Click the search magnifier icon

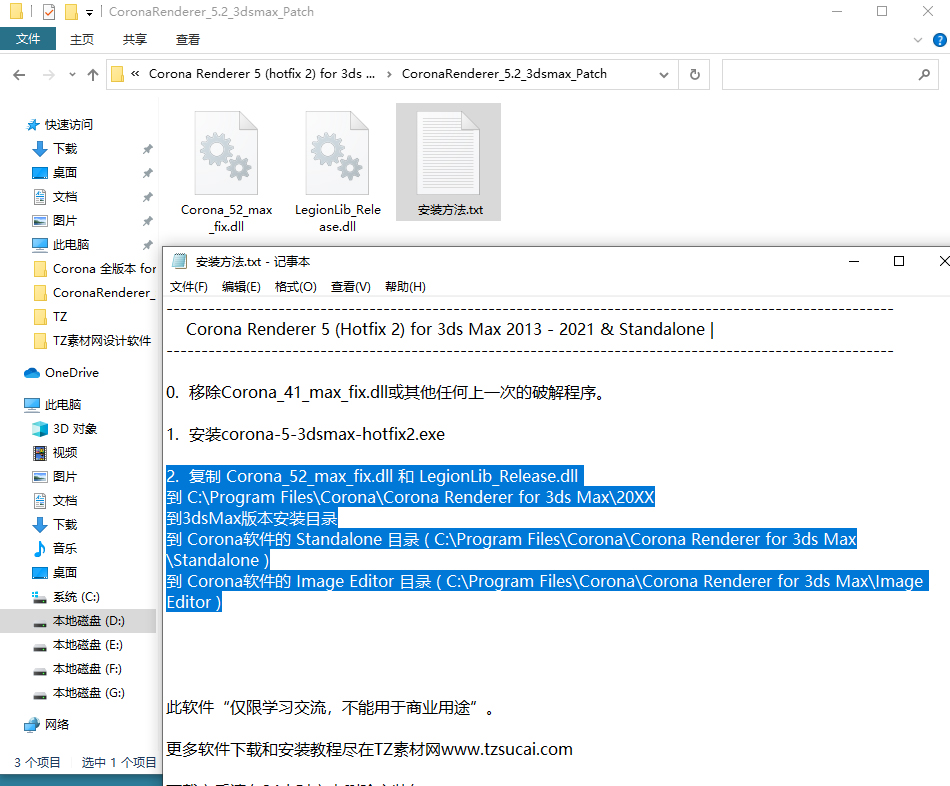coord(924,75)
